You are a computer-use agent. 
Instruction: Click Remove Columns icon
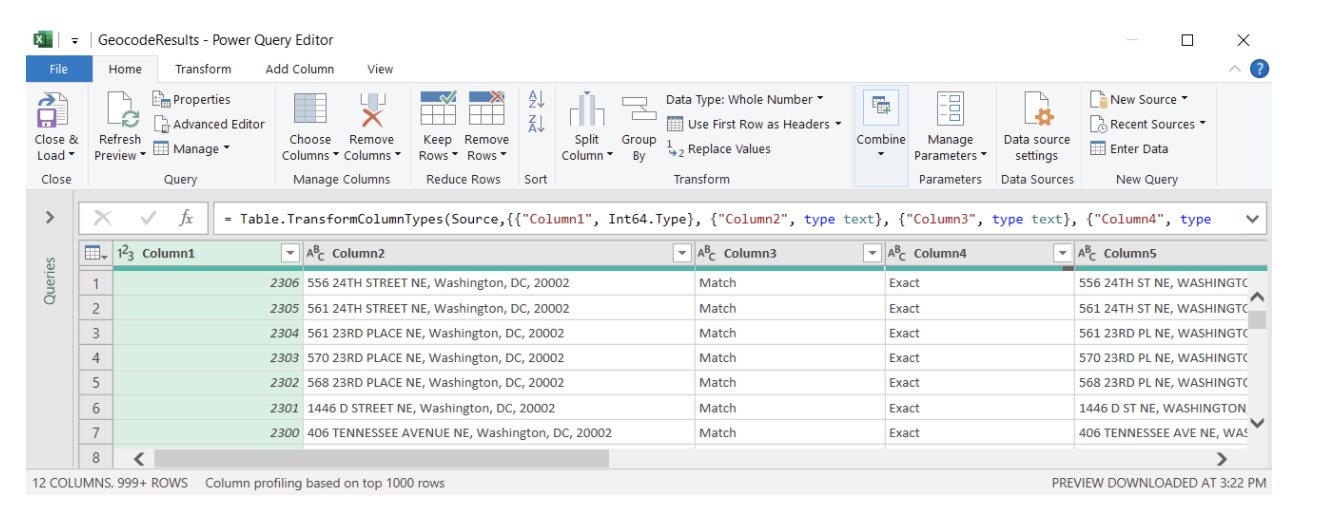pos(371,110)
